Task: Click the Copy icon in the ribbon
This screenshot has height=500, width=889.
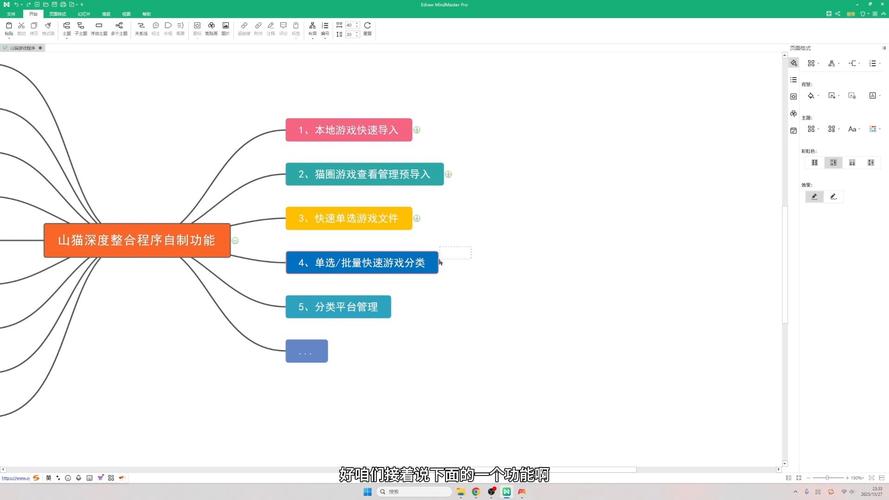Action: tap(33, 26)
